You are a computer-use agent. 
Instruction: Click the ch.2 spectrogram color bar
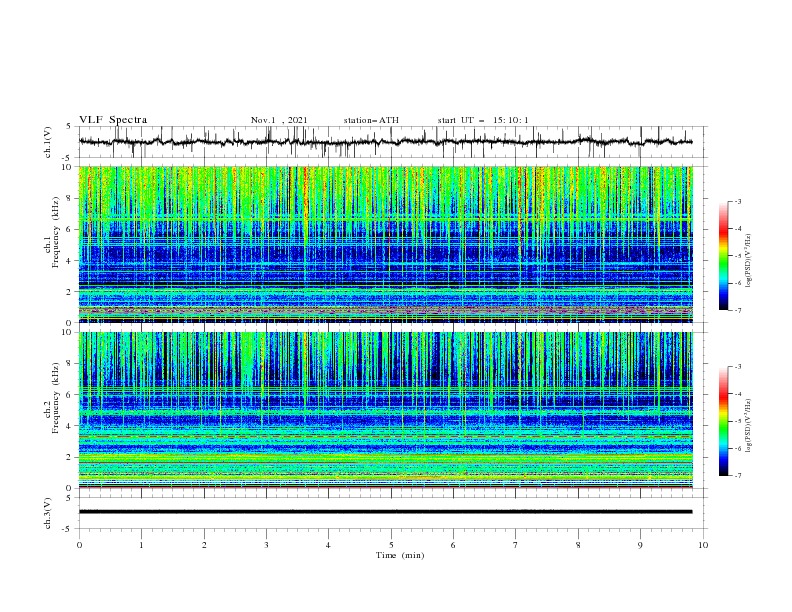(x=723, y=421)
